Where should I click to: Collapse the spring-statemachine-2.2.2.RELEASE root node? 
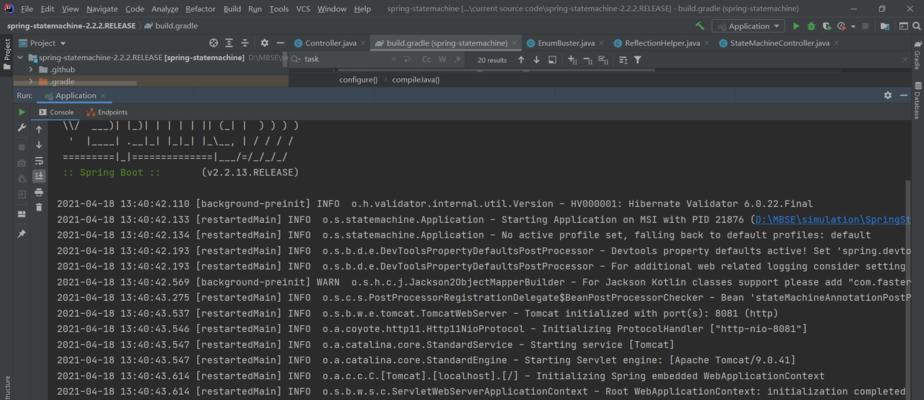pyautogui.click(x=21, y=57)
